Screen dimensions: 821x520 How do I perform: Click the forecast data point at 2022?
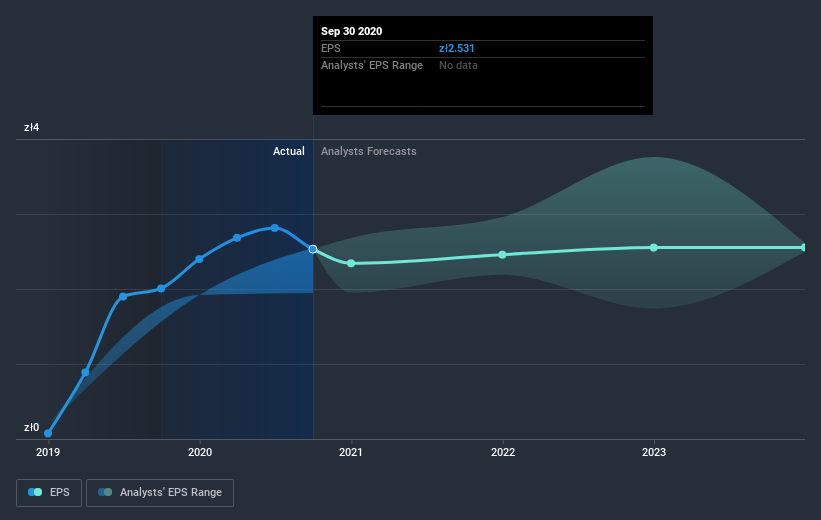pyautogui.click(x=502, y=255)
